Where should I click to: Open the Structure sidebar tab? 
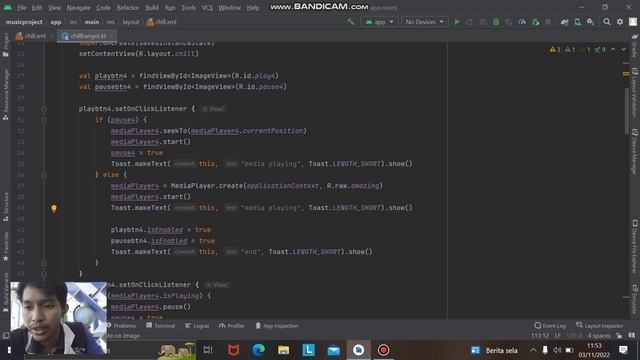5,207
